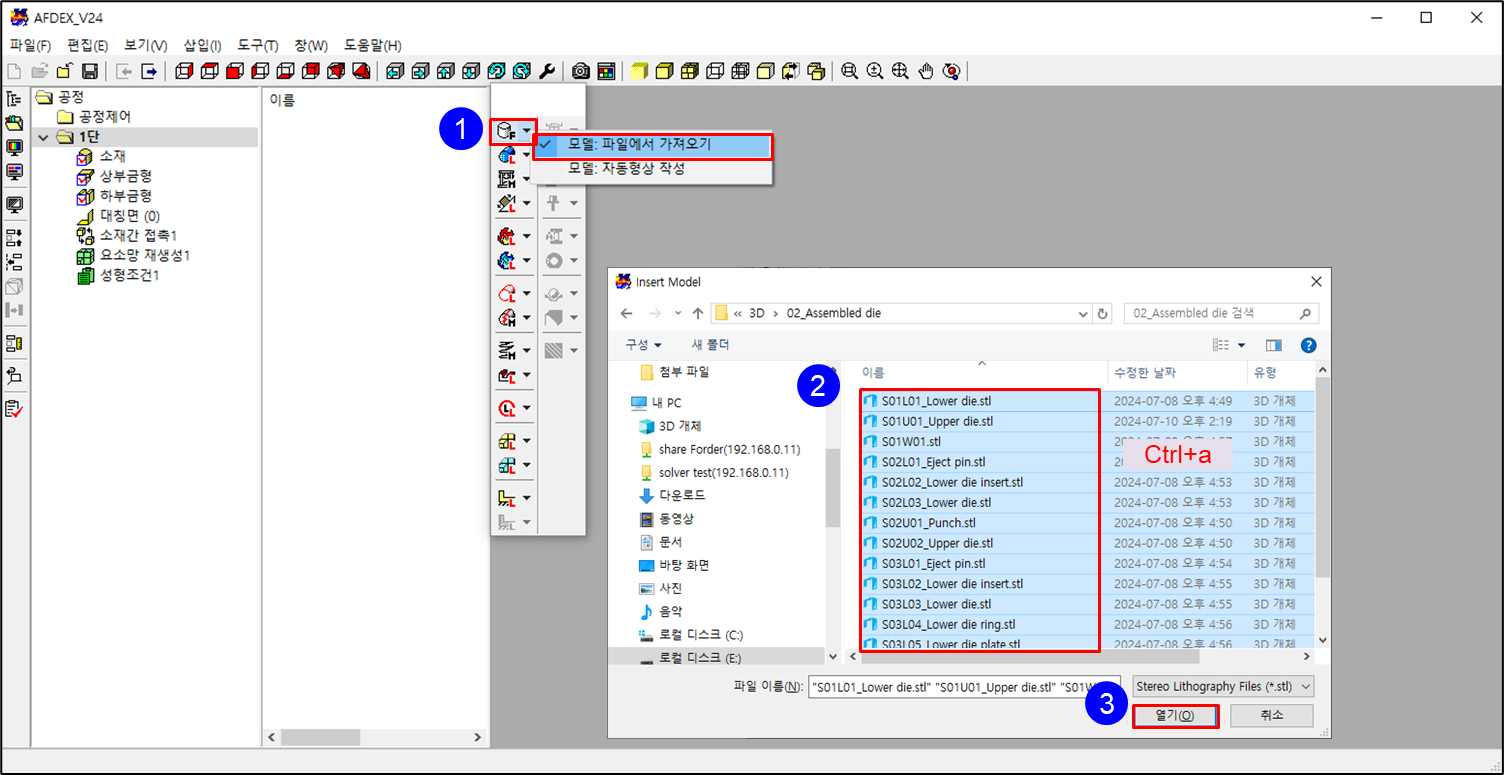Open the 삽입(I) menu
Screen dimensions: 1504x775
[203, 46]
